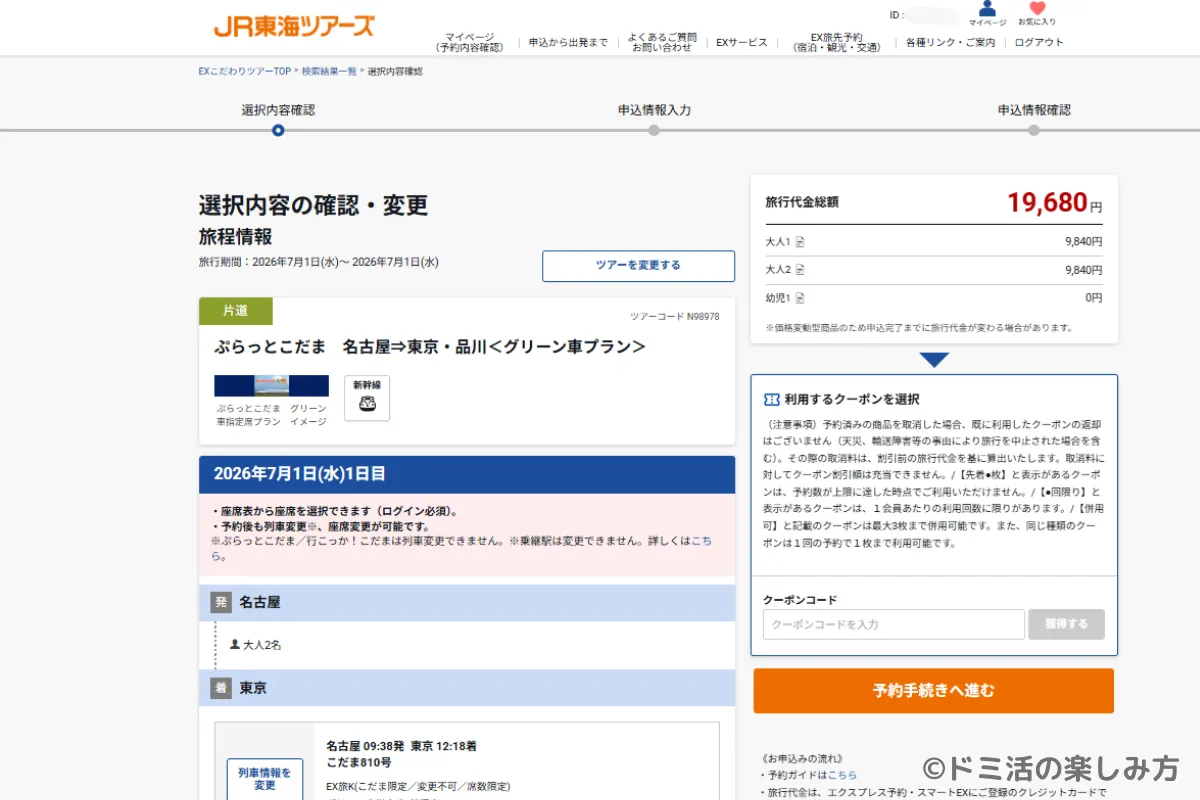
Task: Click the 獲得する coupon button
Action: point(1066,624)
